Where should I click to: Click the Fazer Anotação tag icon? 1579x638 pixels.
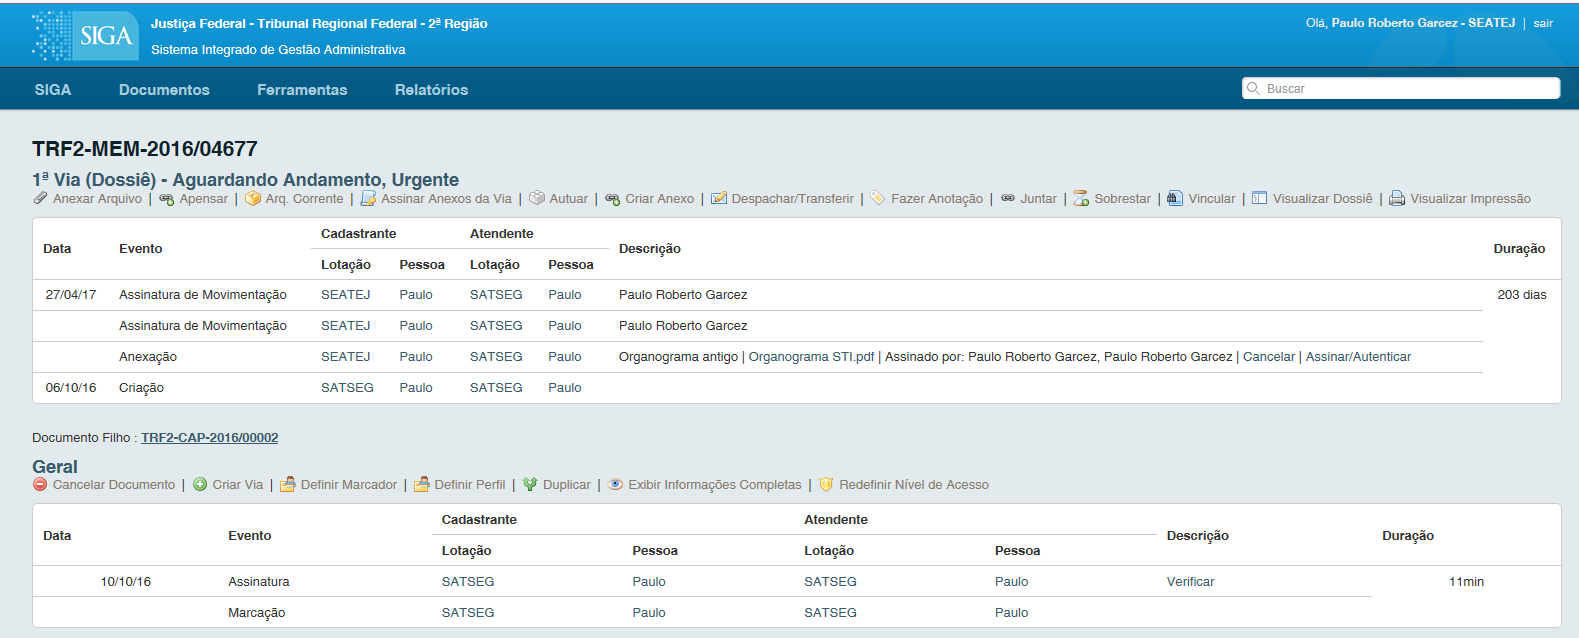pos(878,198)
